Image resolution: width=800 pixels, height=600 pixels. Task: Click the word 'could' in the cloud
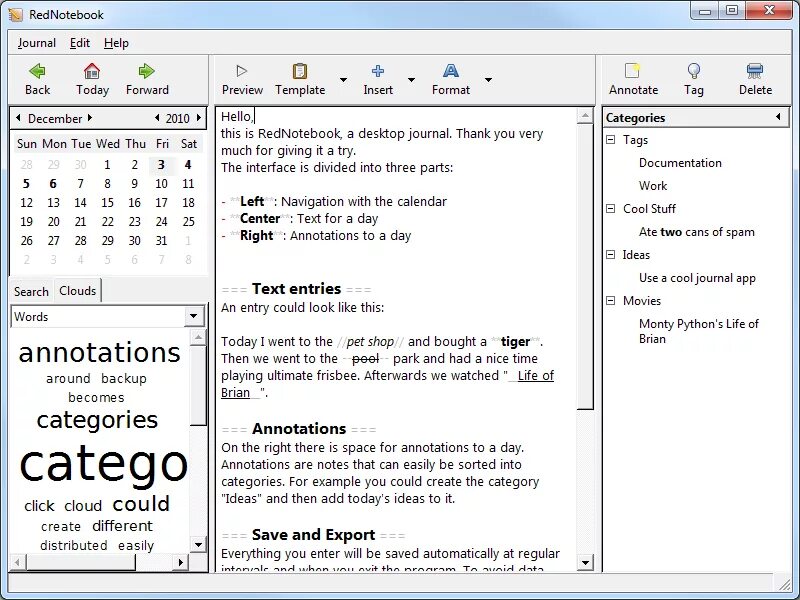(x=141, y=504)
